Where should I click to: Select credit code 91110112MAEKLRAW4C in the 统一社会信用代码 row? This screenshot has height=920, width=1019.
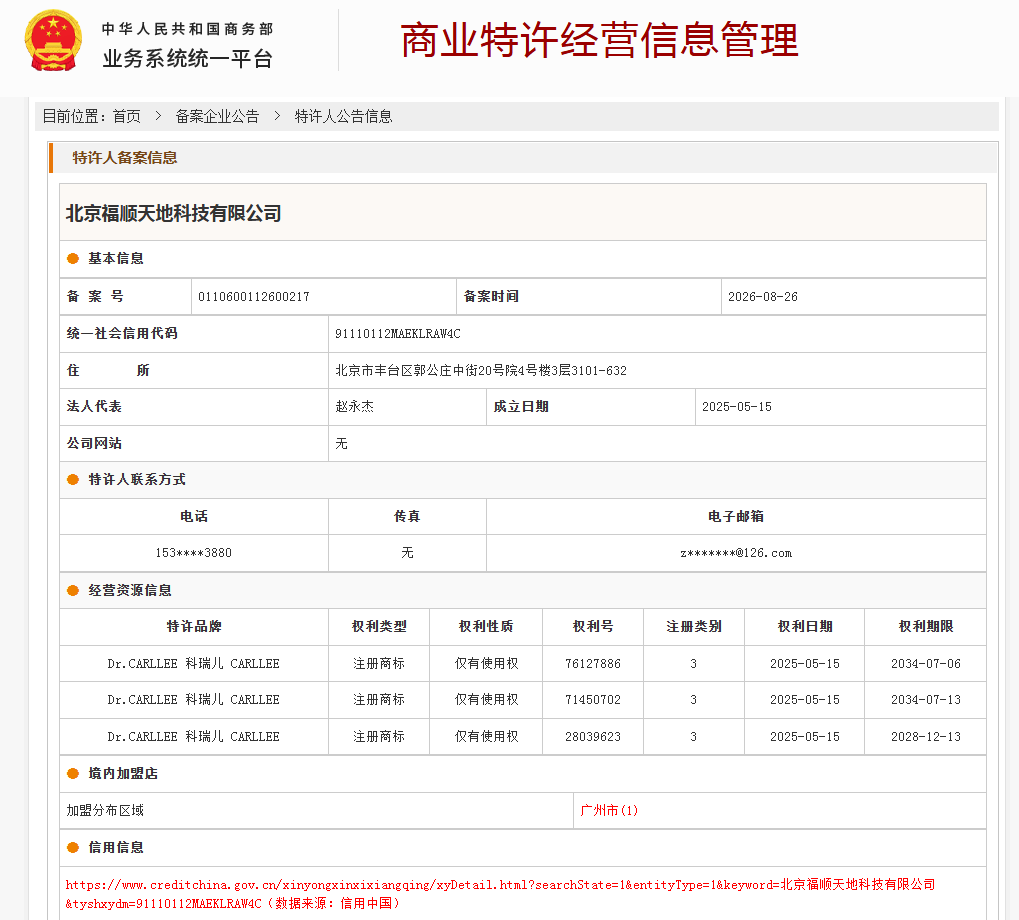click(398, 334)
